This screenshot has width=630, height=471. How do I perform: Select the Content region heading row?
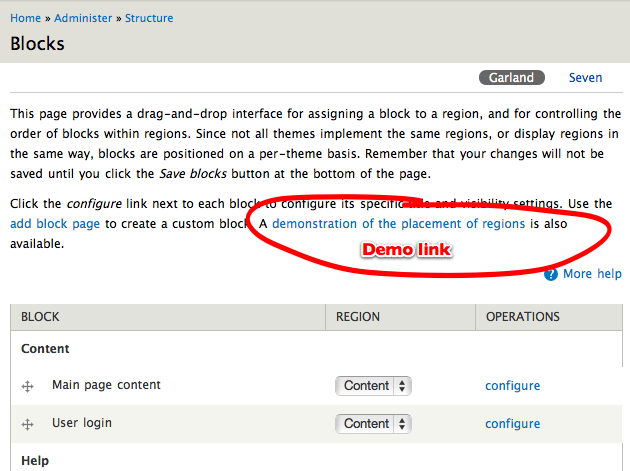[x=317, y=348]
